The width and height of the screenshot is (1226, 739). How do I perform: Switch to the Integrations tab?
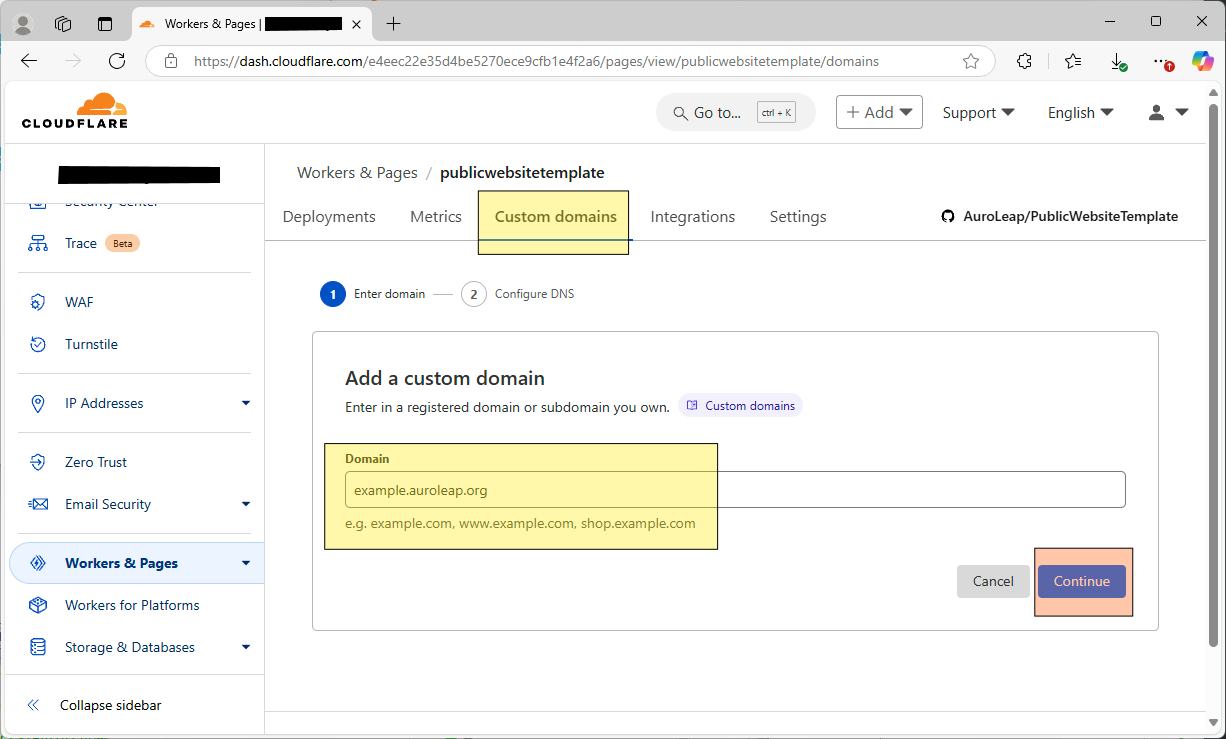coord(692,216)
